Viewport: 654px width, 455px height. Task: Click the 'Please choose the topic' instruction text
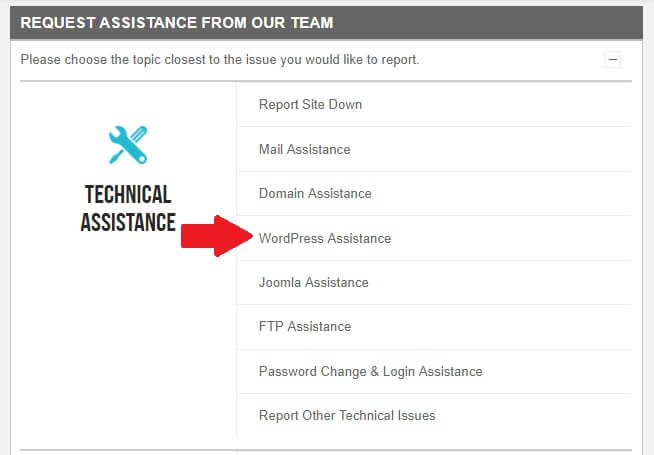point(219,60)
